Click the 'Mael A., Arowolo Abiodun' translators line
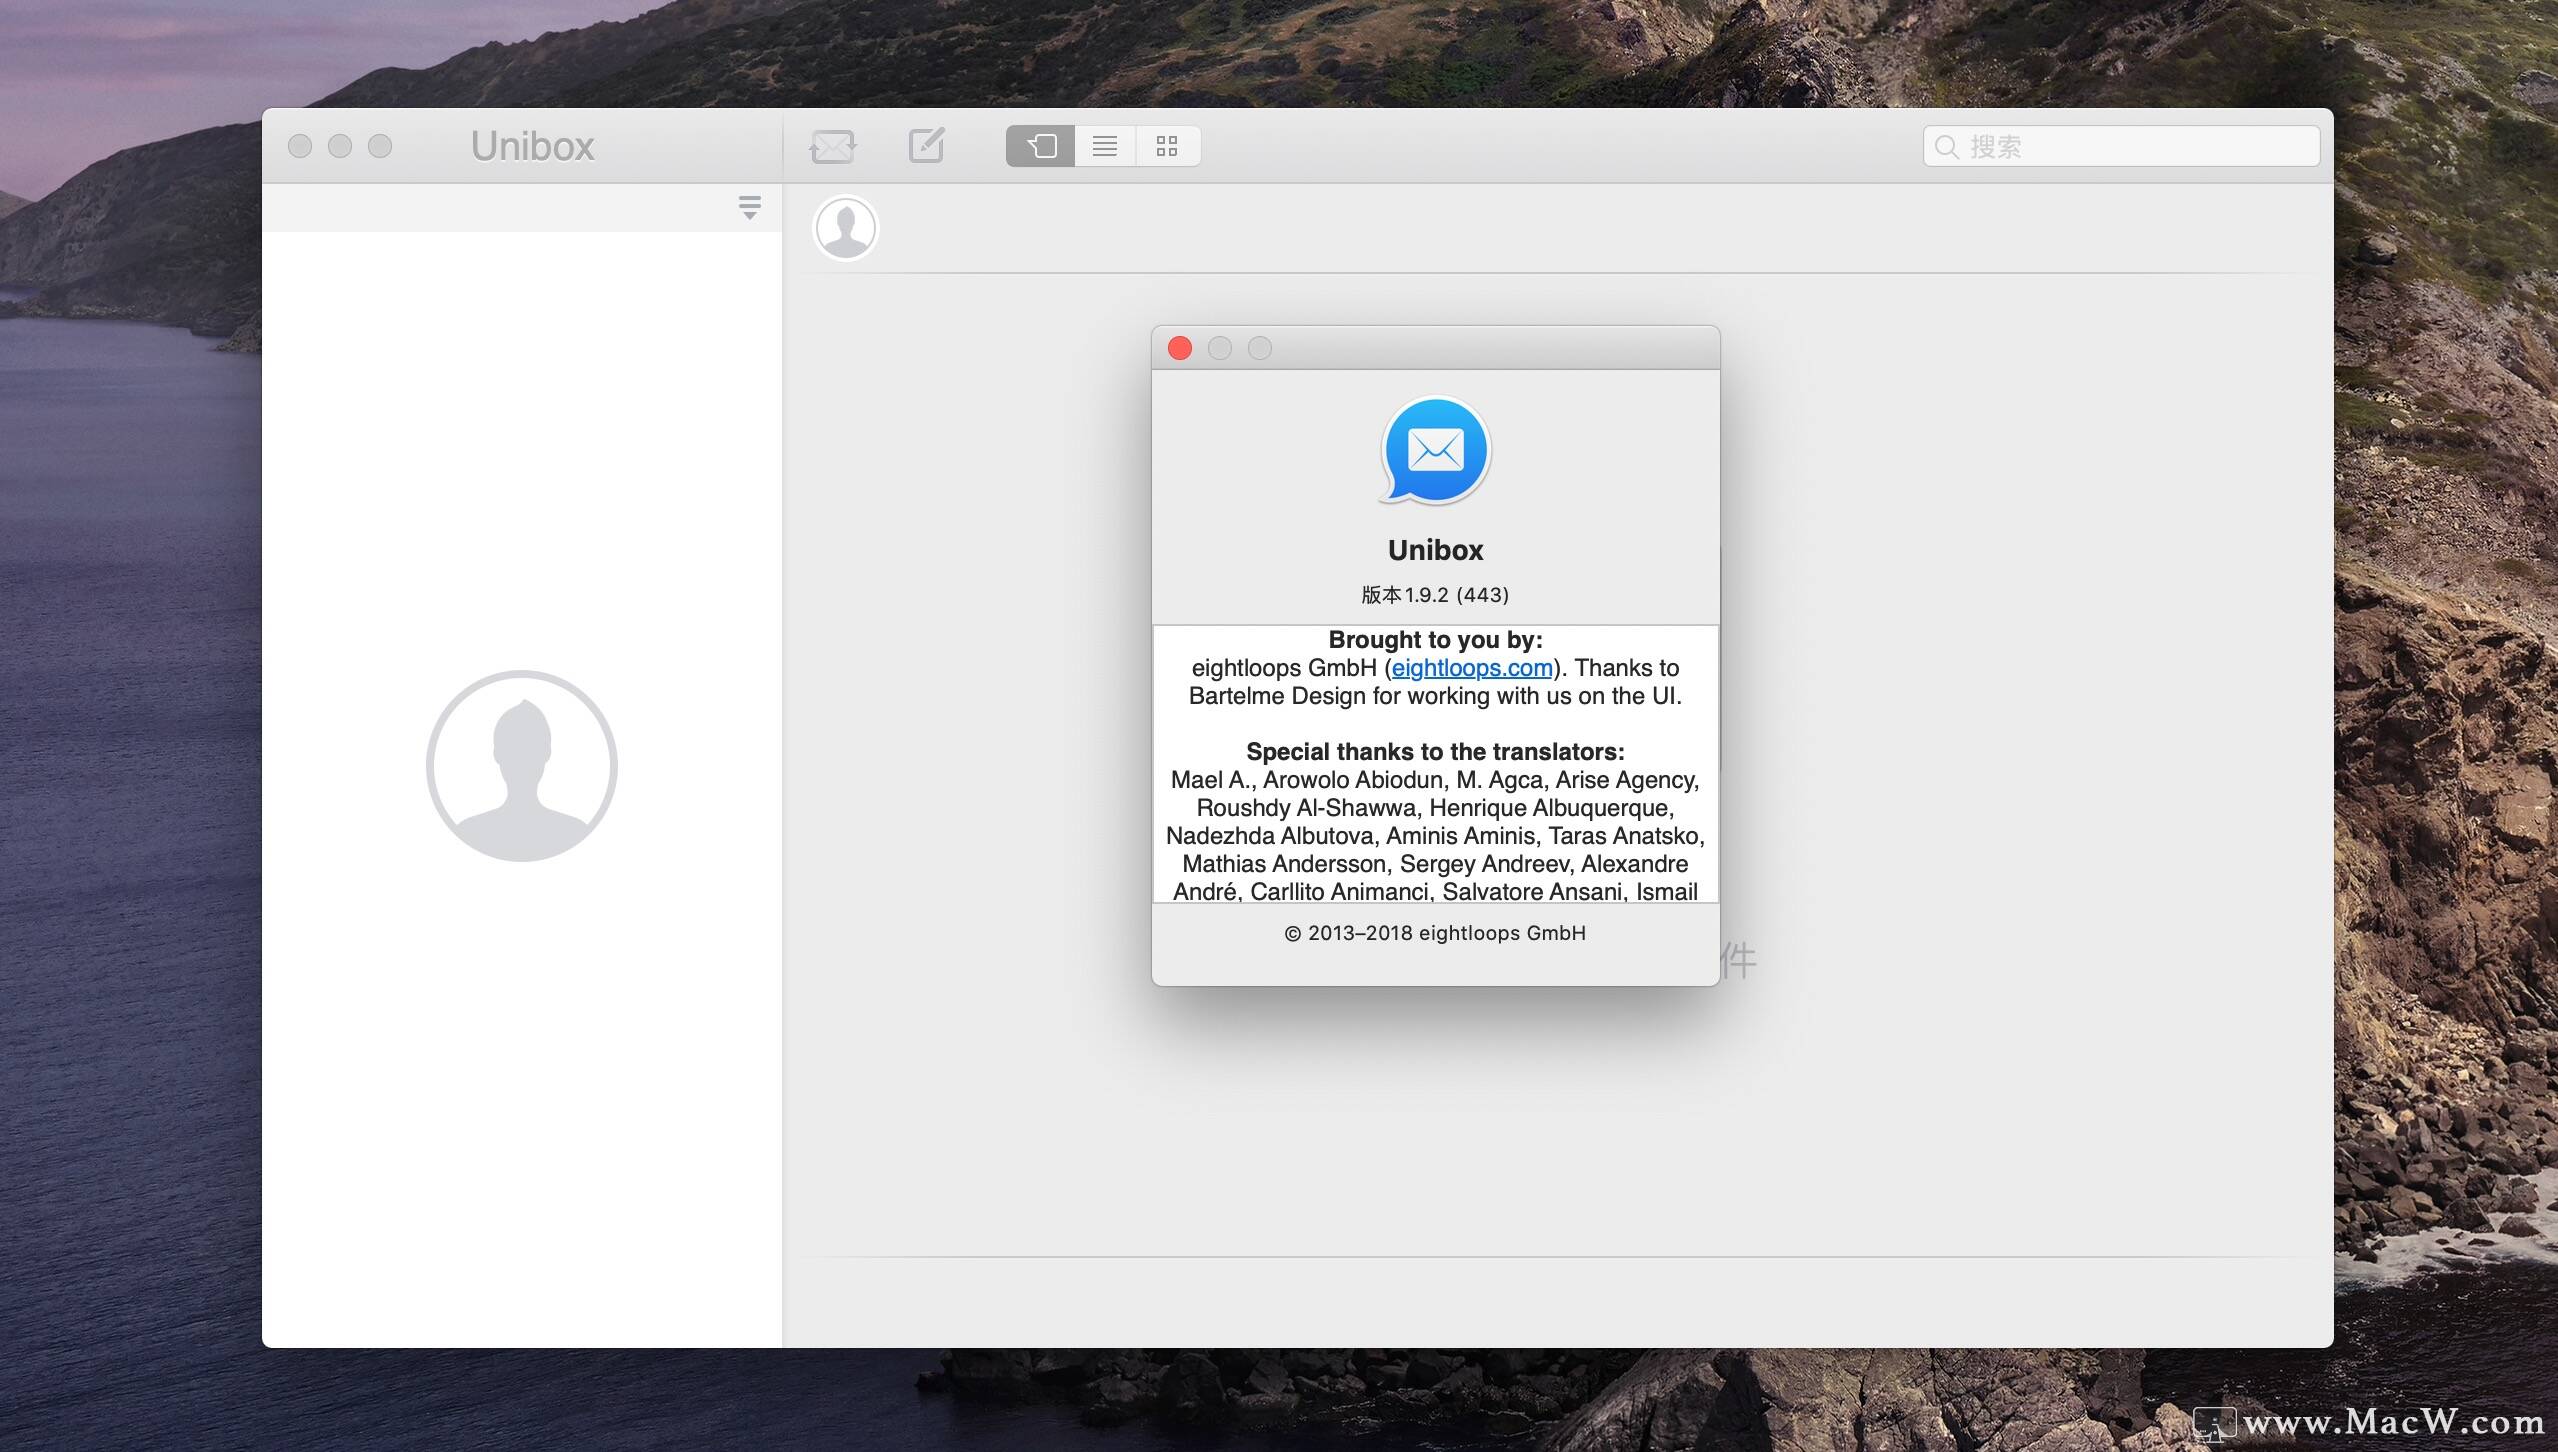Image resolution: width=2558 pixels, height=1452 pixels. coord(1435,780)
